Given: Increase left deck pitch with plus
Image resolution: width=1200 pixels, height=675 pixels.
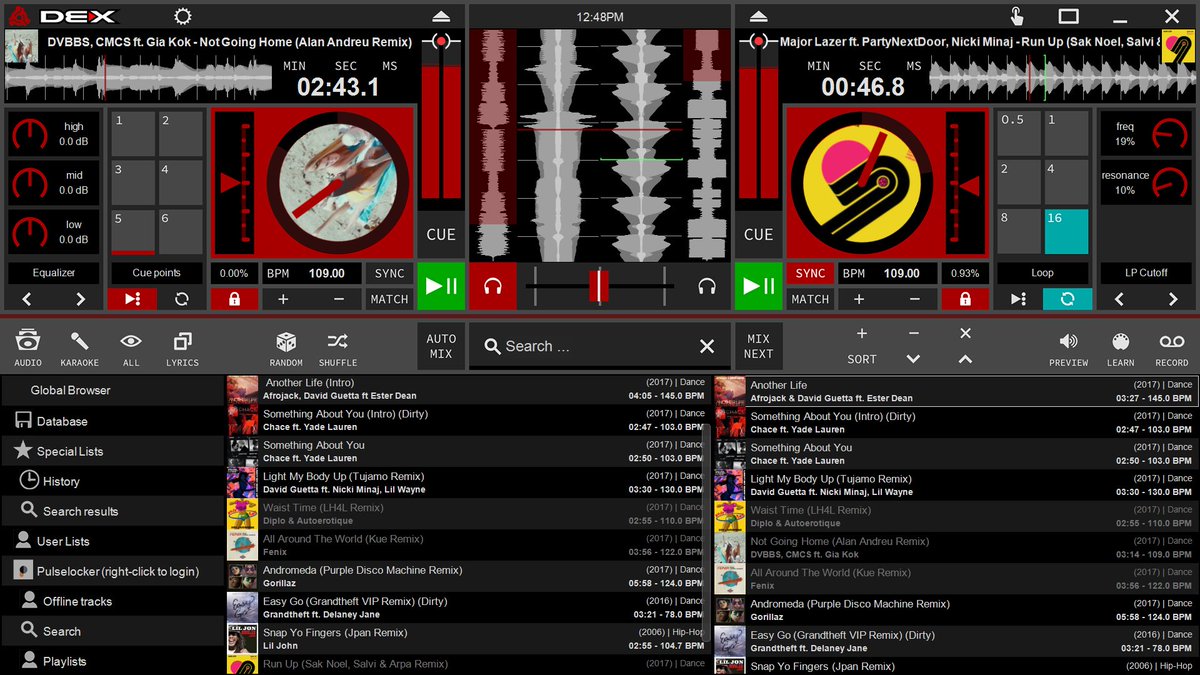Looking at the screenshot, I should [x=283, y=299].
